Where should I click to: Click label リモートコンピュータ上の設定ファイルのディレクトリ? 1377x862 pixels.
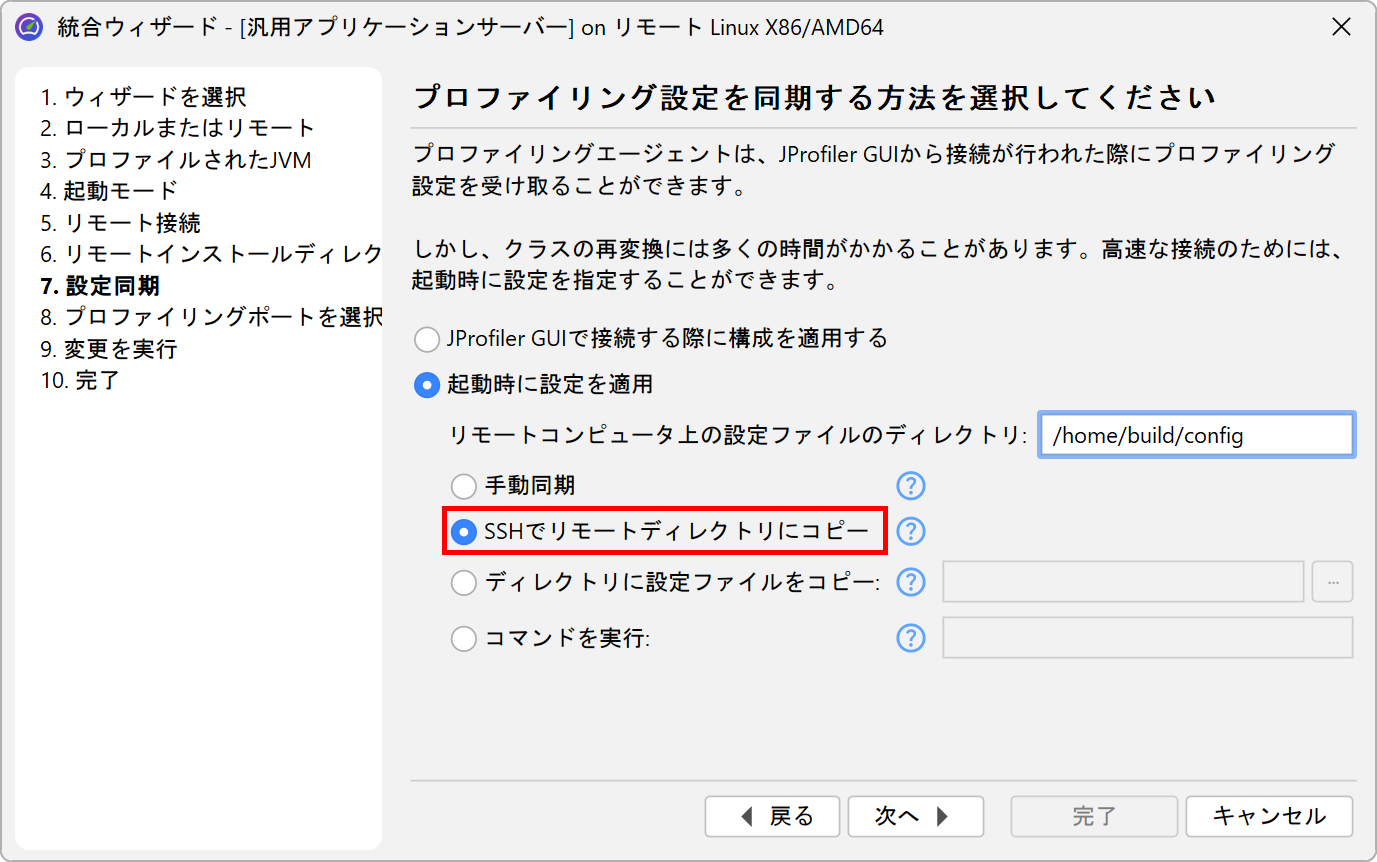click(x=739, y=435)
